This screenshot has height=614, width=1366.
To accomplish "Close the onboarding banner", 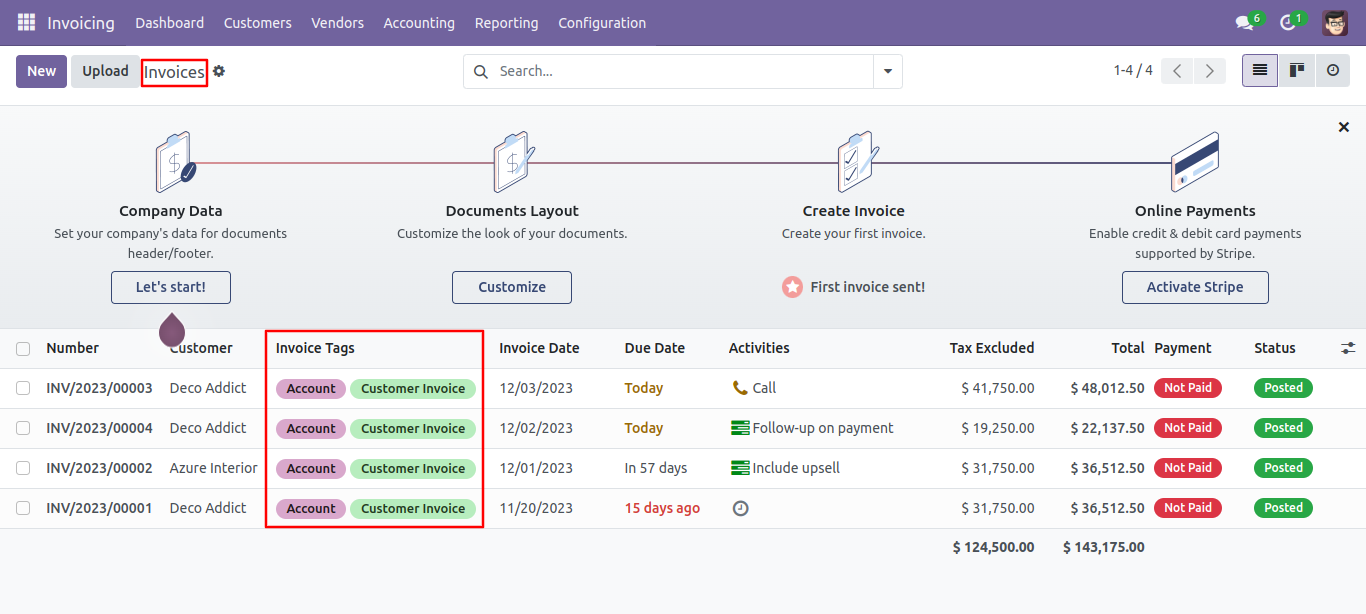I will click(1344, 127).
